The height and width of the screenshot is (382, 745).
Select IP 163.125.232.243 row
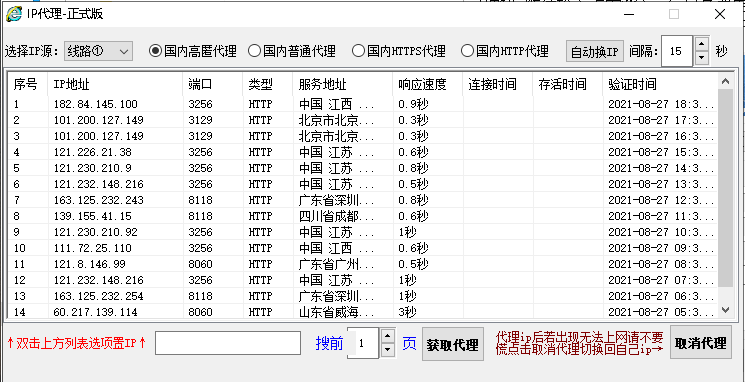tap(363, 200)
